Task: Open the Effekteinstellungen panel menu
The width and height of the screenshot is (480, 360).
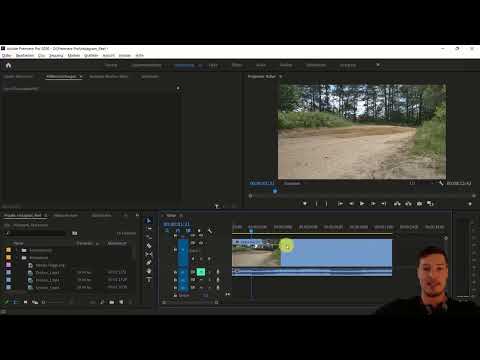Action: pos(81,76)
